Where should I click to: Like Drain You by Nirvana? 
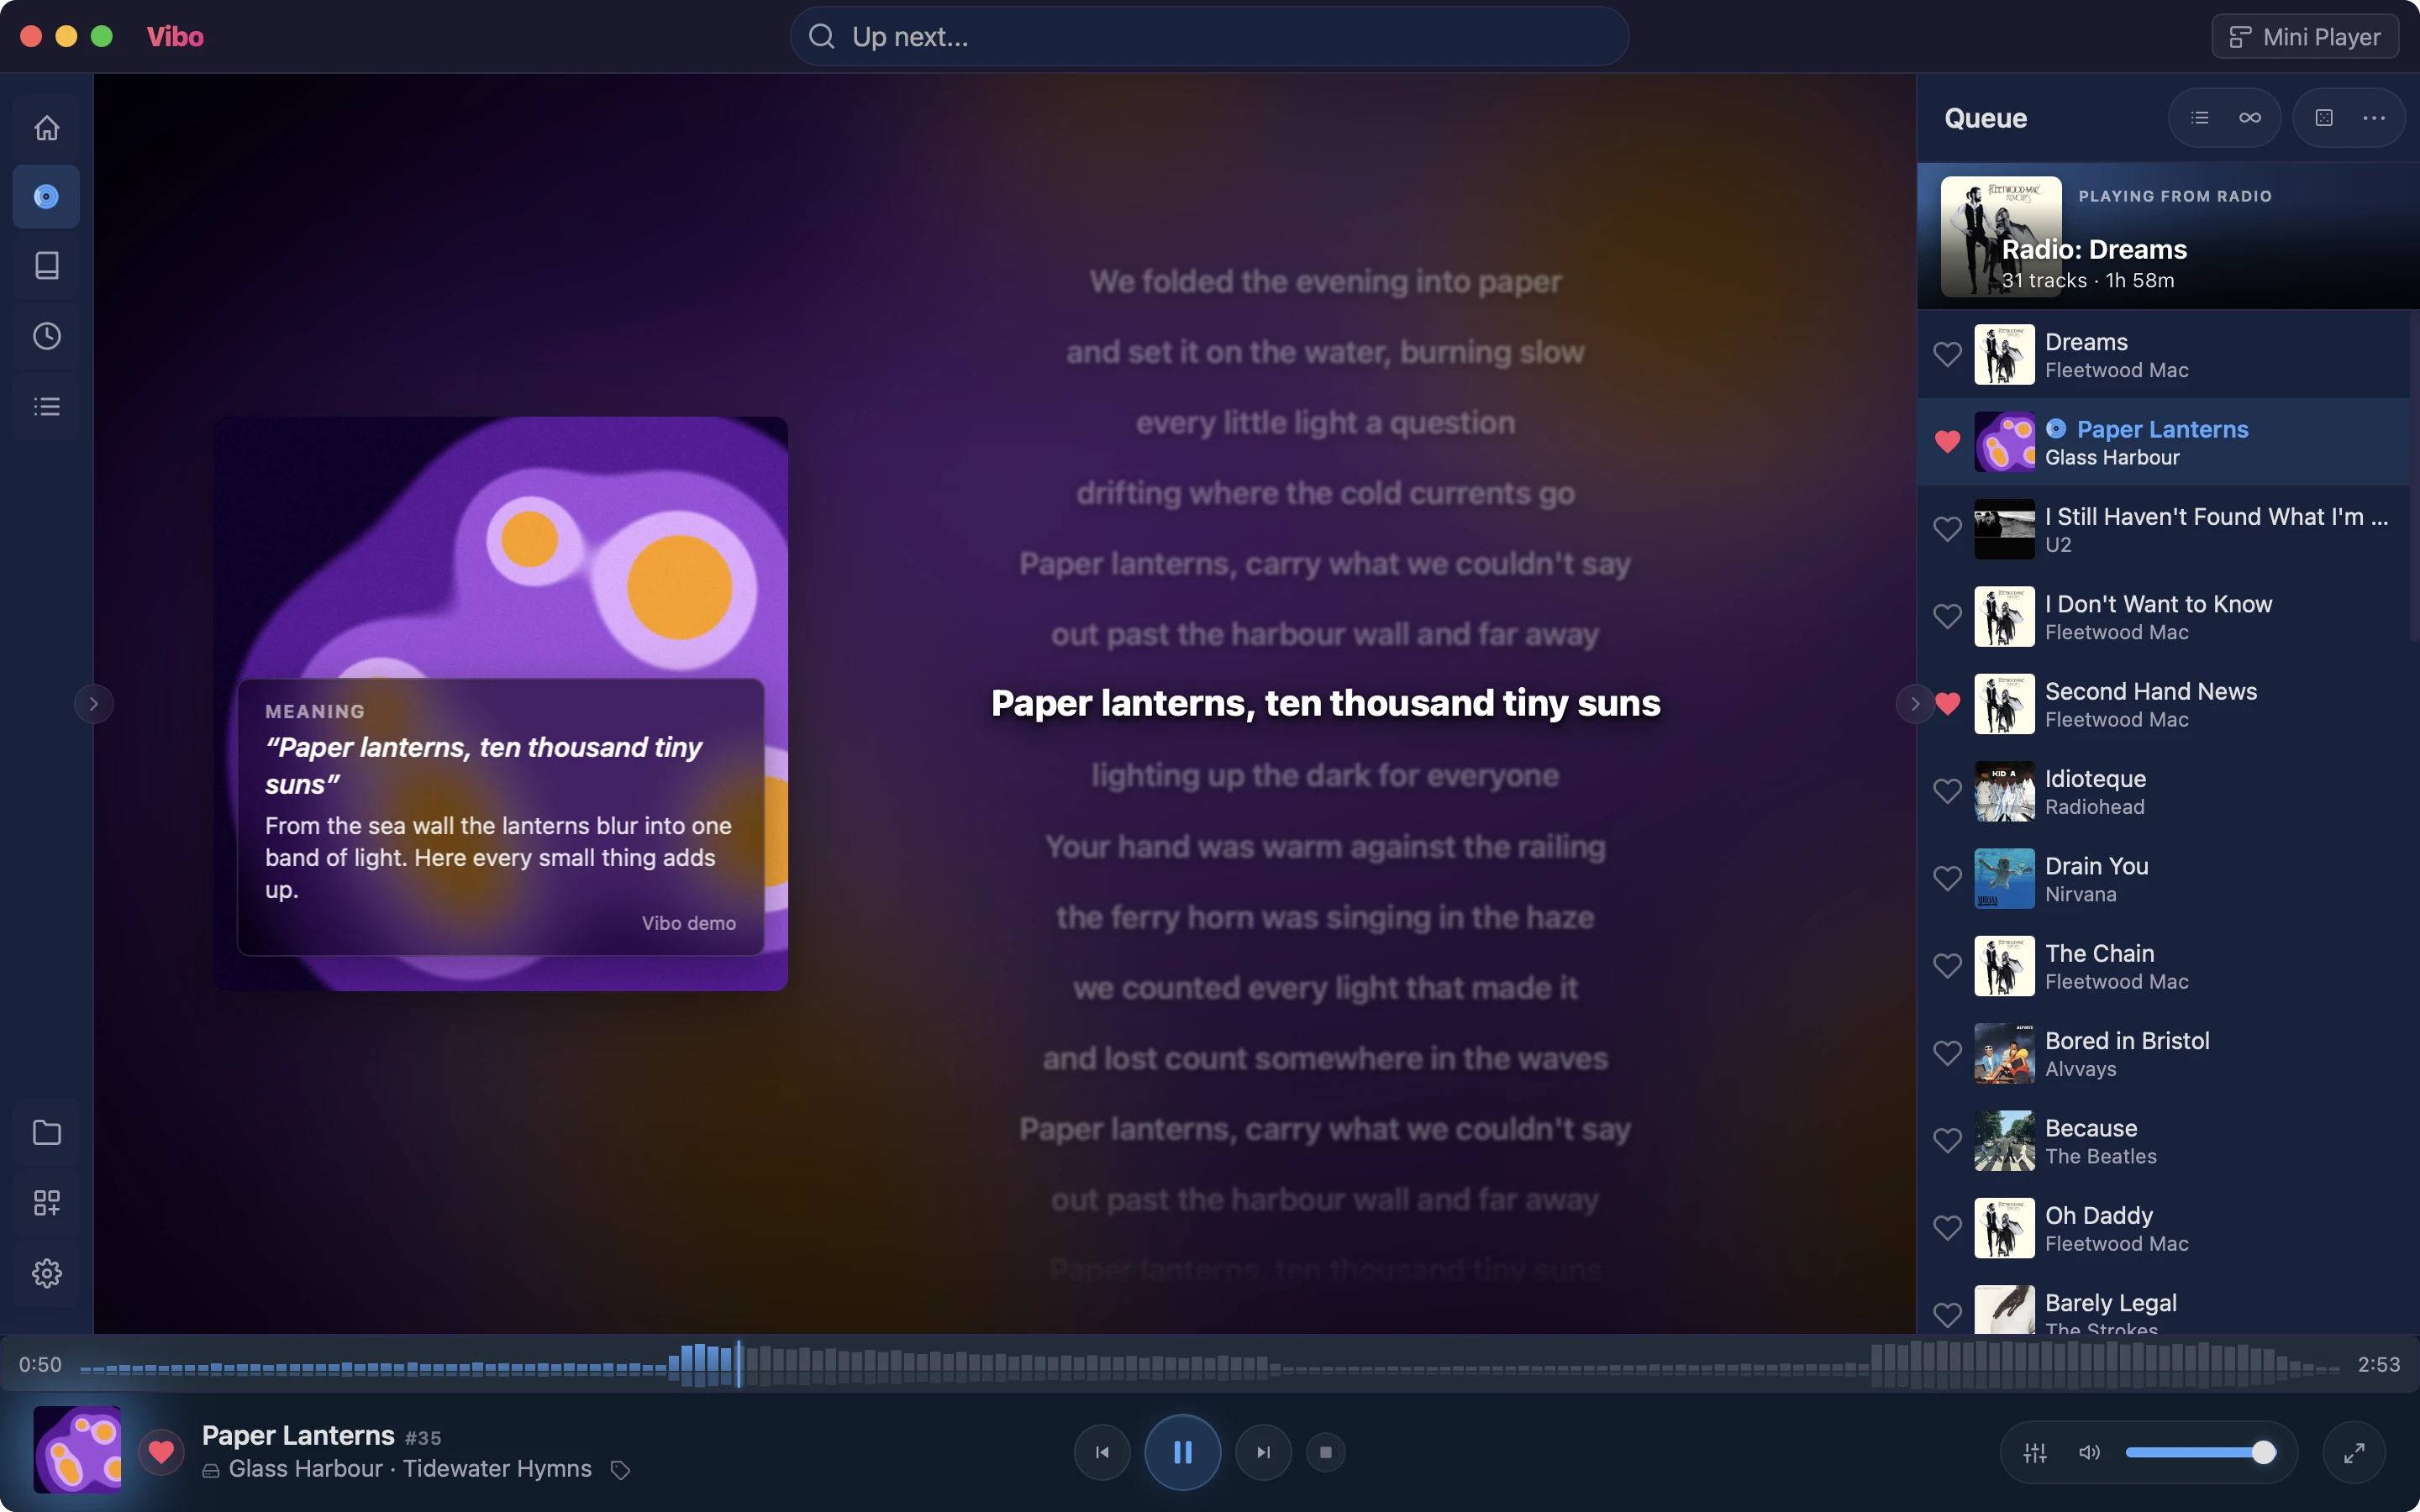pos(1947,878)
